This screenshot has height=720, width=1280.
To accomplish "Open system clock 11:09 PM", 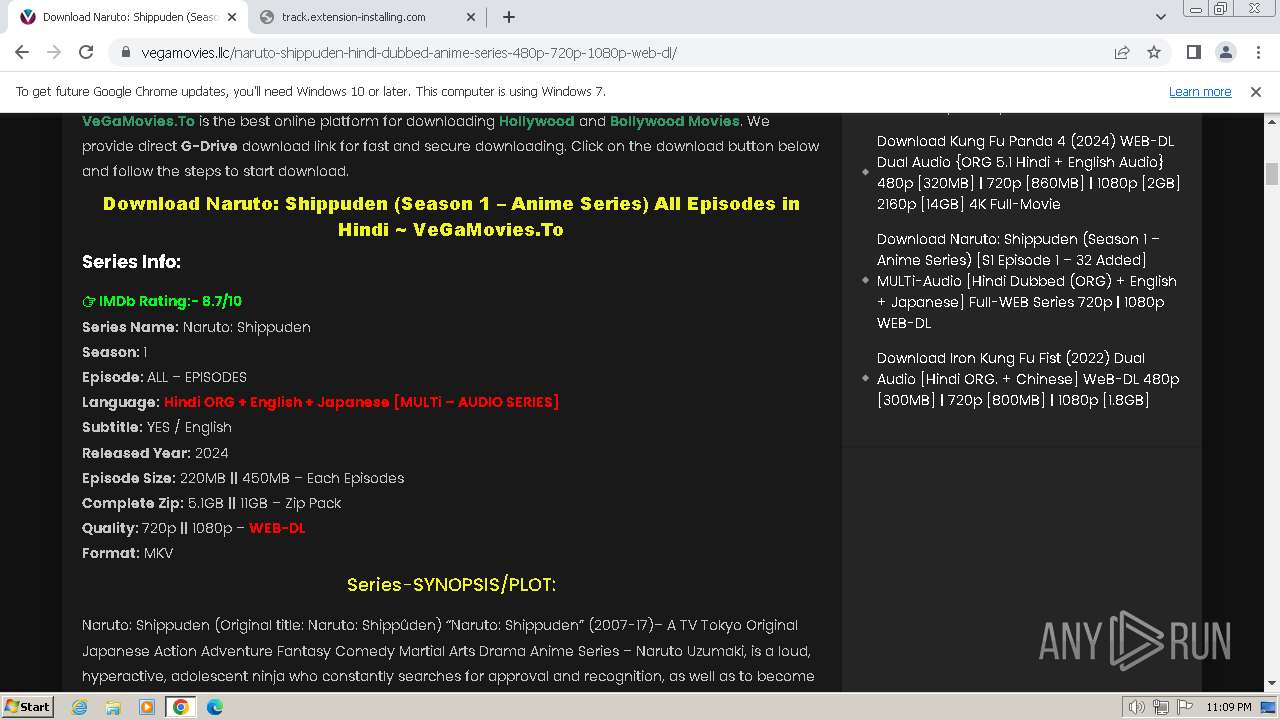I will [x=1229, y=707].
